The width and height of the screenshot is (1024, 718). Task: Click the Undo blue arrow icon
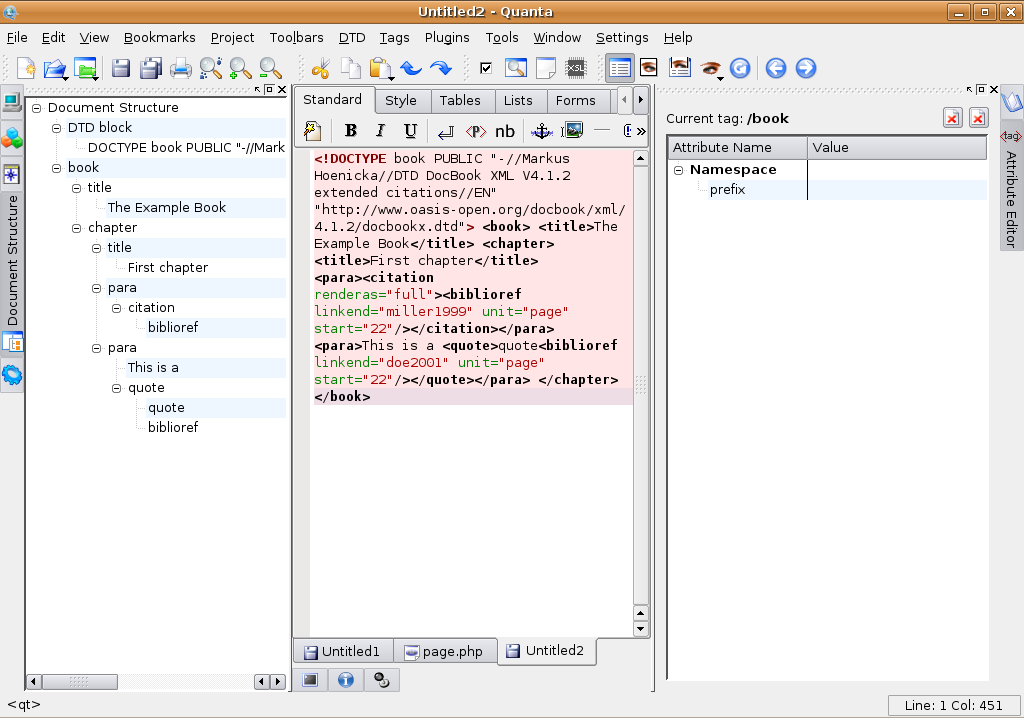click(x=410, y=68)
